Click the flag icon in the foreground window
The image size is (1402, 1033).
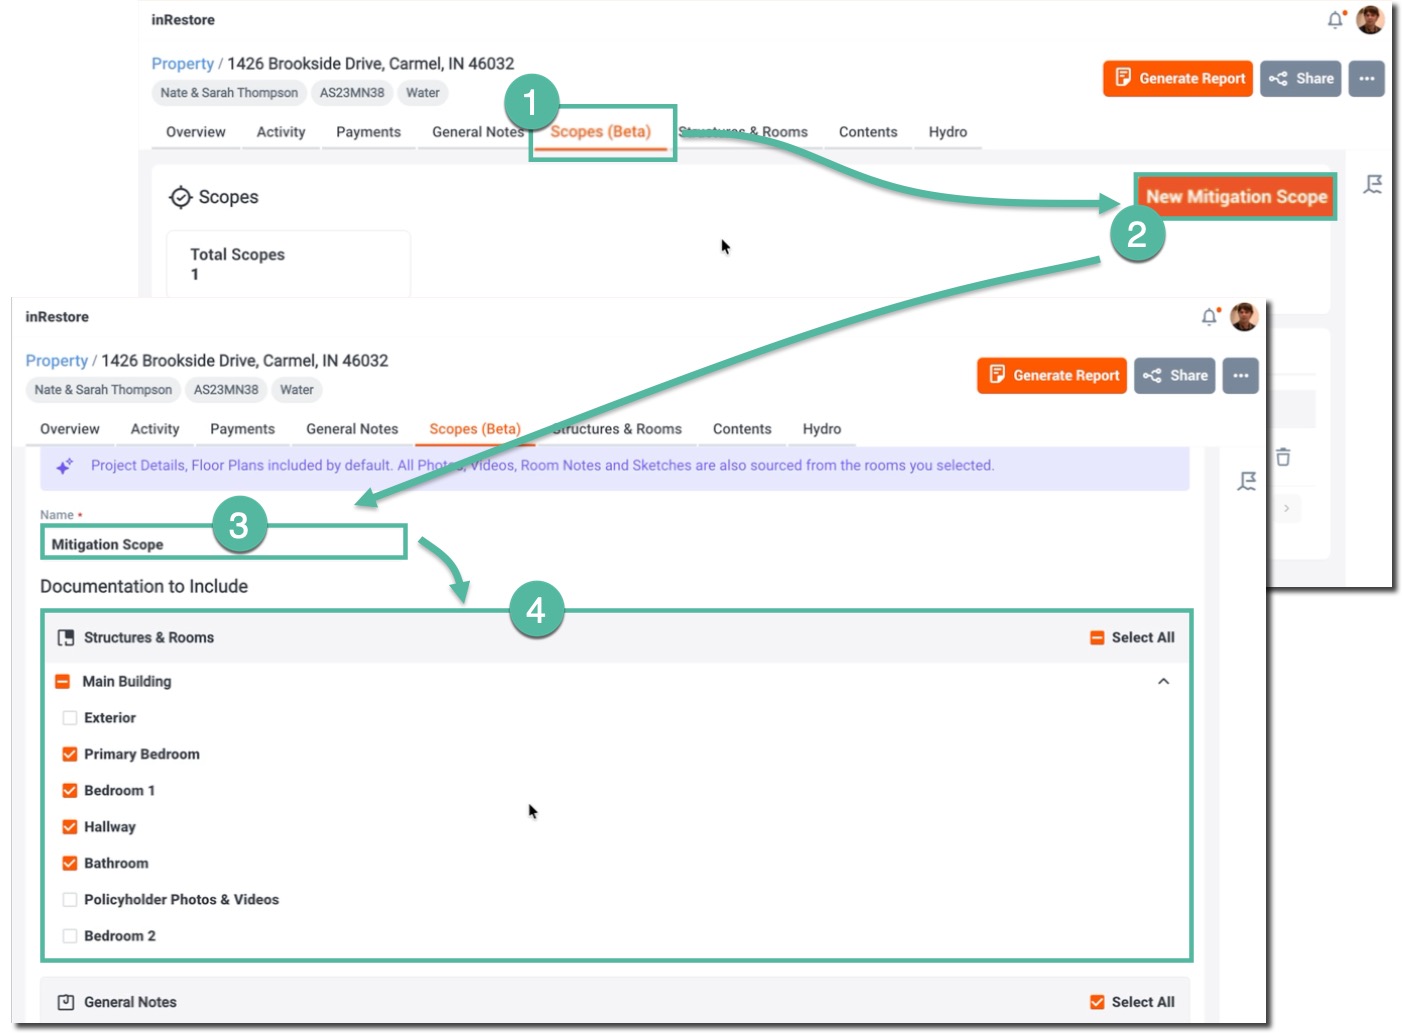pos(1246,482)
